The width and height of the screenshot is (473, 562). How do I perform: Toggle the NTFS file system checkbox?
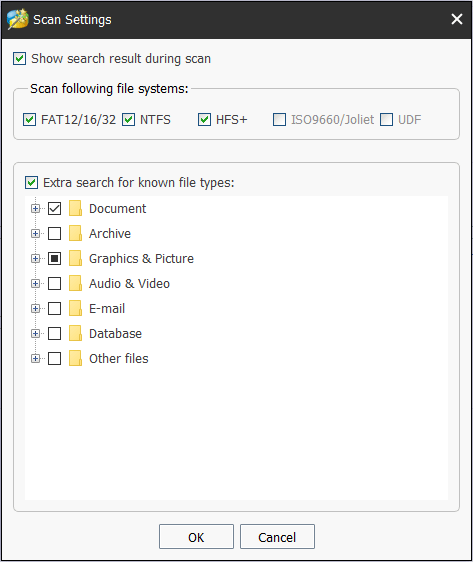(x=128, y=119)
